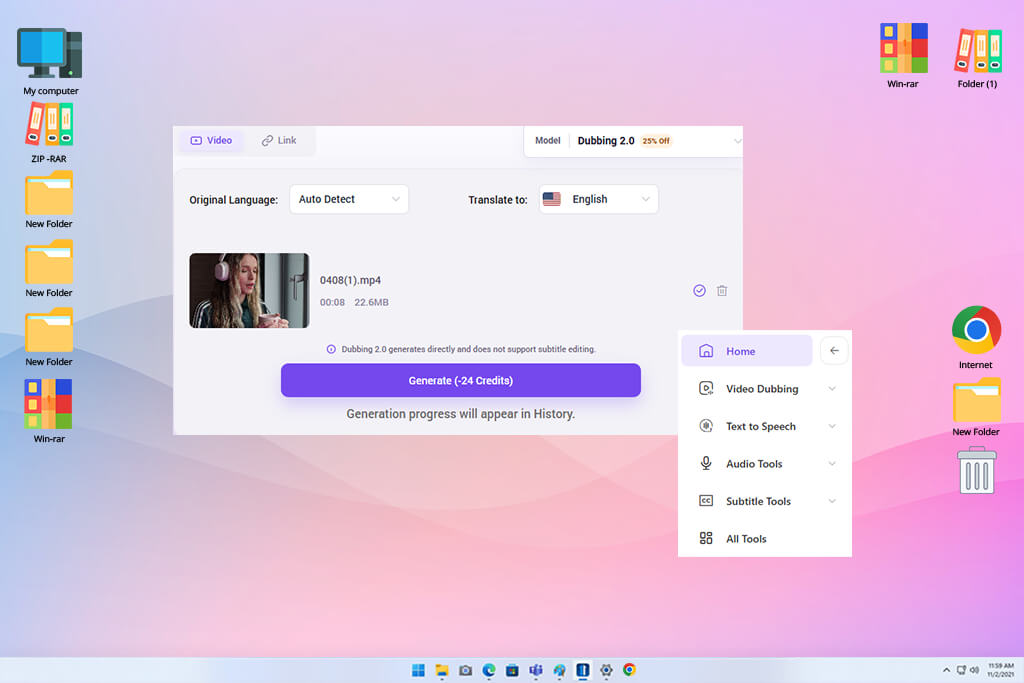Expand the Text to Speech chevron

(x=832, y=426)
